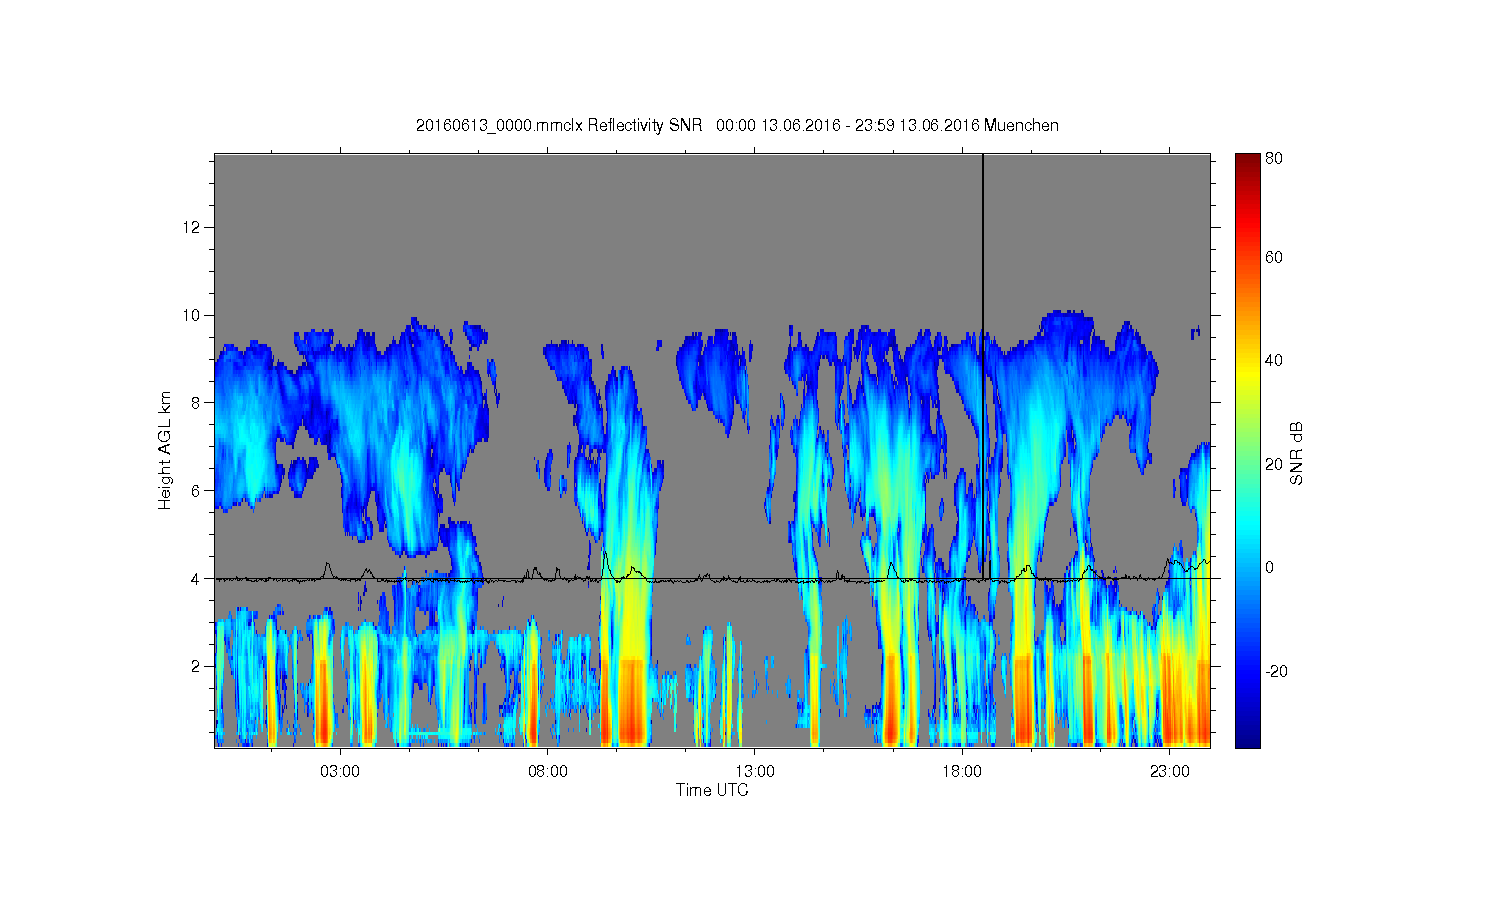This screenshot has height=900, width=1500.
Task: Click the height tick label 10
Action: tap(192, 315)
